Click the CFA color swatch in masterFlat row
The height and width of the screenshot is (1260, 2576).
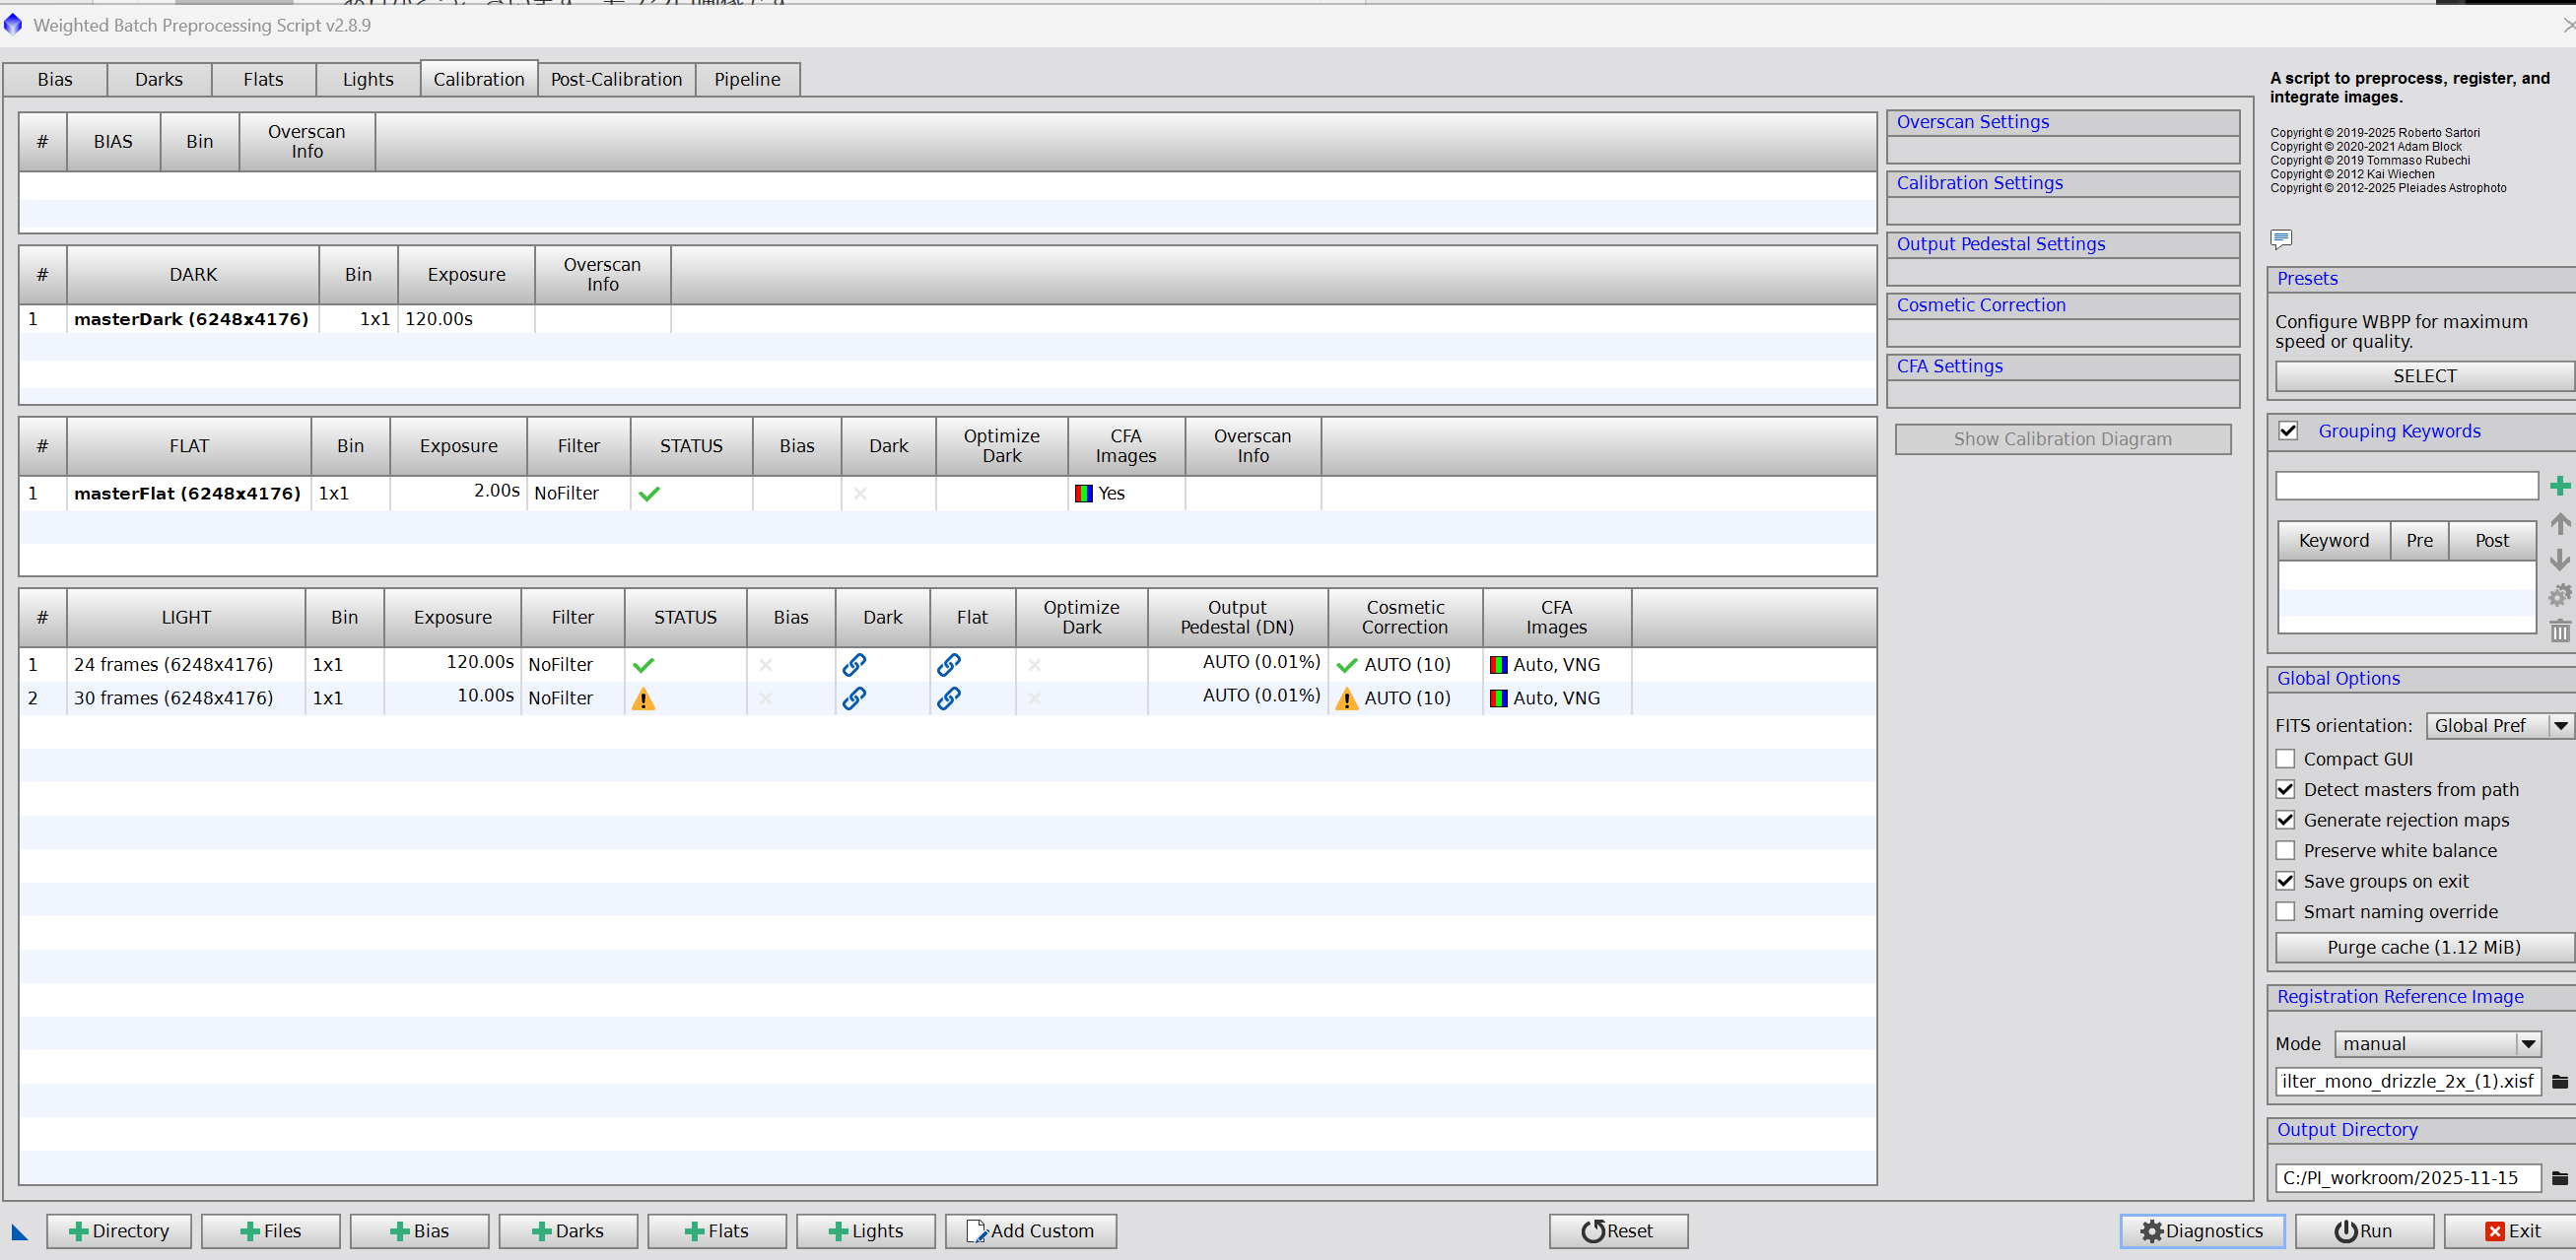pos(1083,493)
